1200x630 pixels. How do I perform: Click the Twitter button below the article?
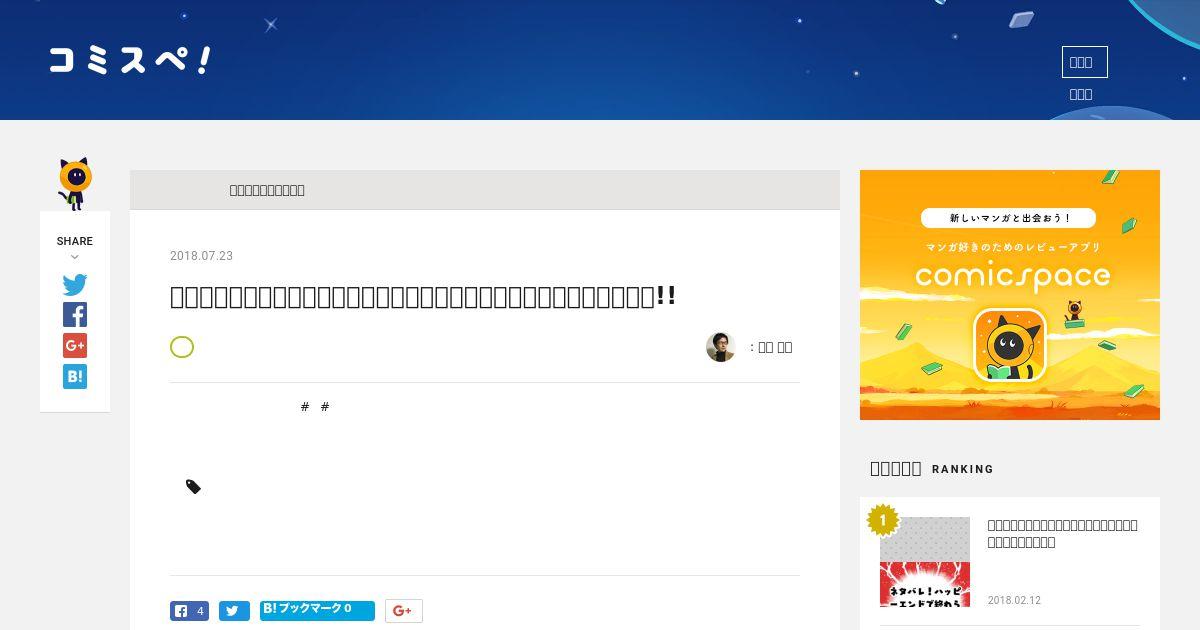tap(234, 611)
